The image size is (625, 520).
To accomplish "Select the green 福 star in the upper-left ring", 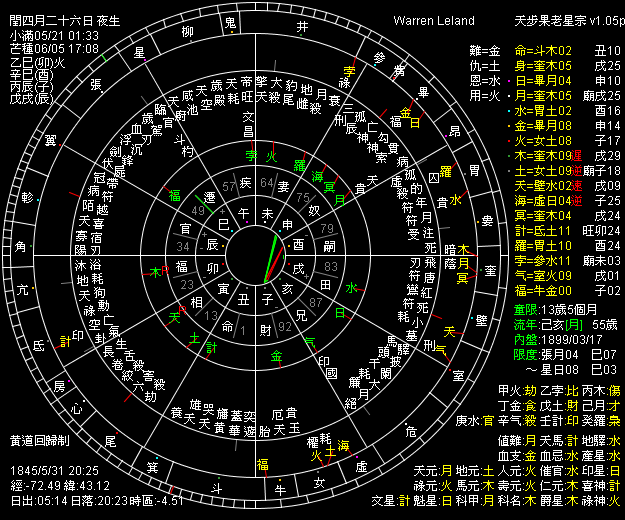I will (174, 194).
